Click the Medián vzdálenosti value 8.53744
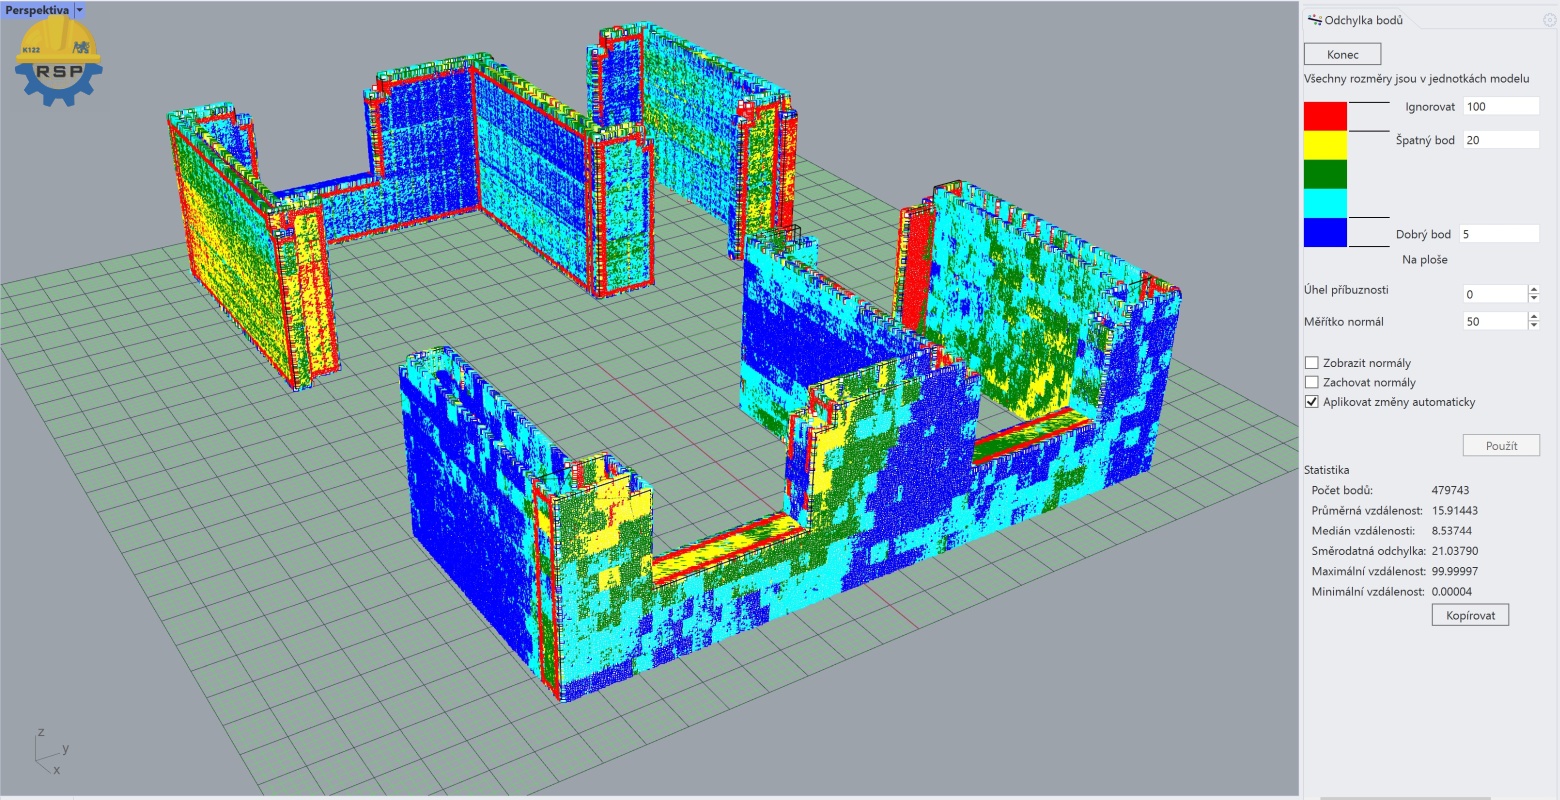 pos(1451,530)
